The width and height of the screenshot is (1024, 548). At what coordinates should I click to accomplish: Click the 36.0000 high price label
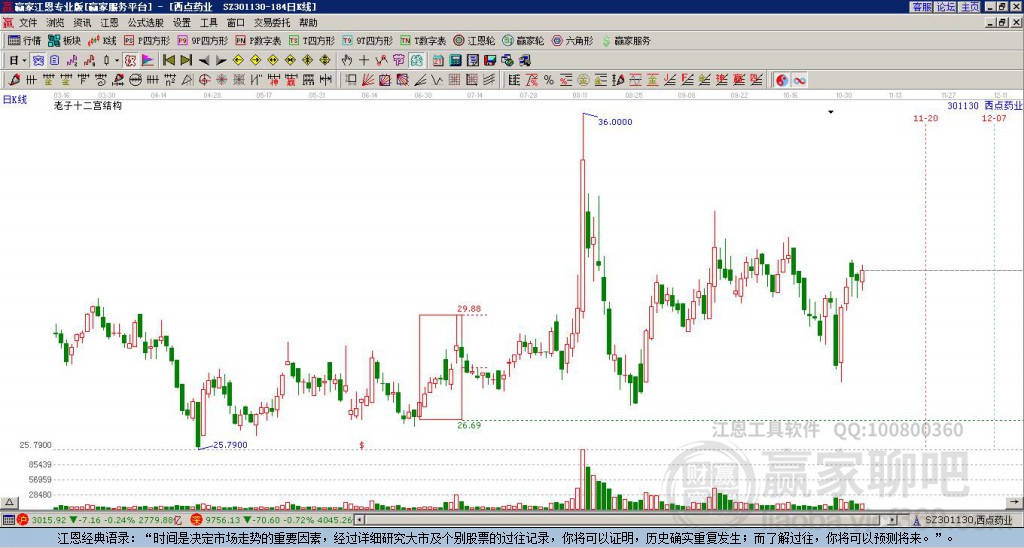tap(615, 121)
